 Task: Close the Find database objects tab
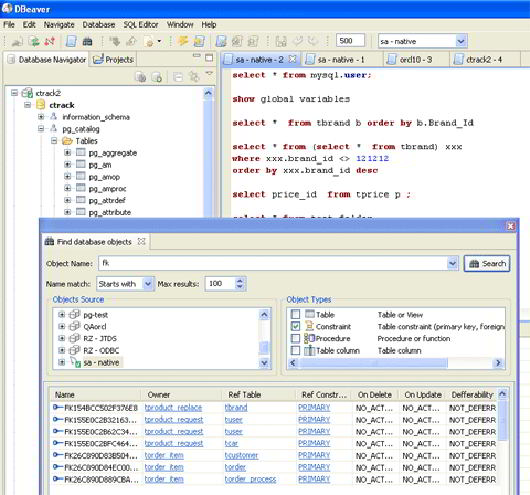tap(142, 241)
